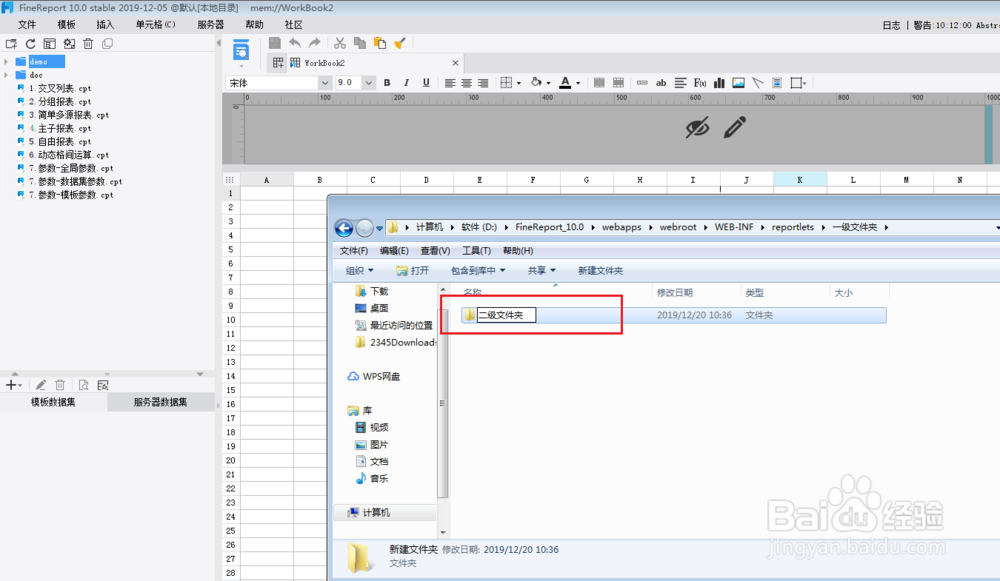Image resolution: width=1000 pixels, height=581 pixels.
Task: Insert plain text with the ab icon
Action: [x=661, y=83]
